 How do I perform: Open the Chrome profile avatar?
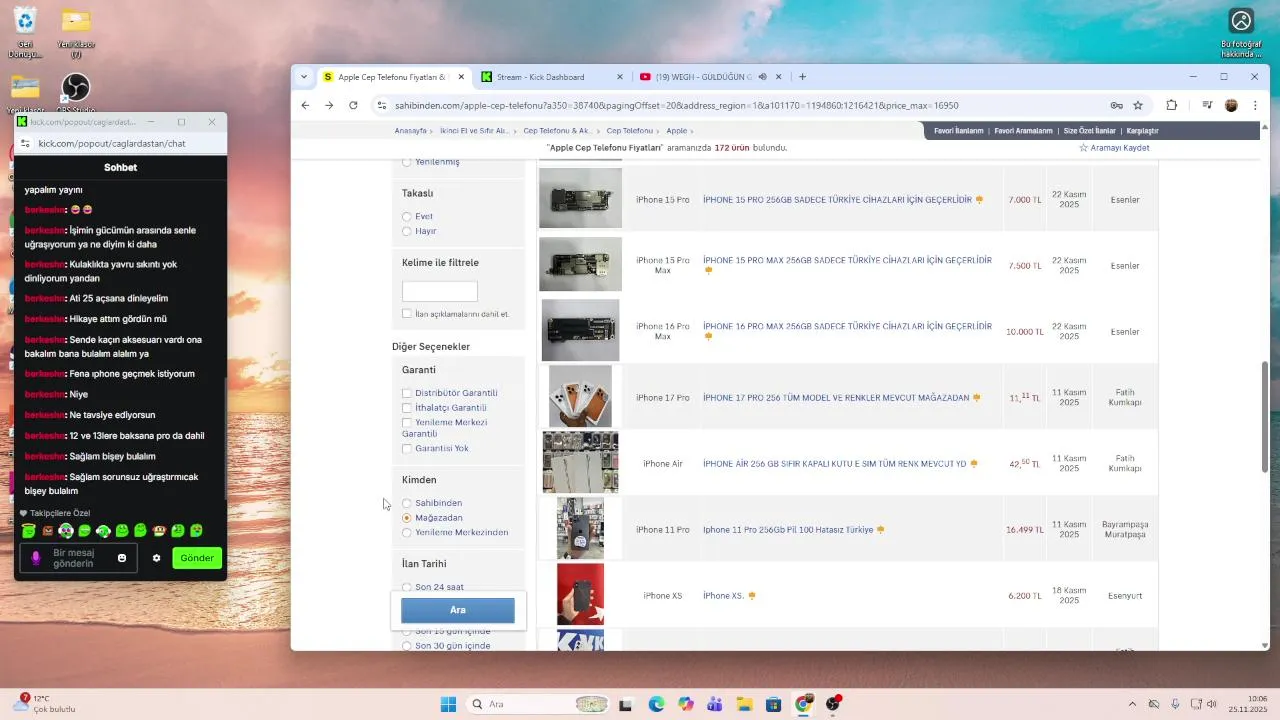(x=1231, y=105)
